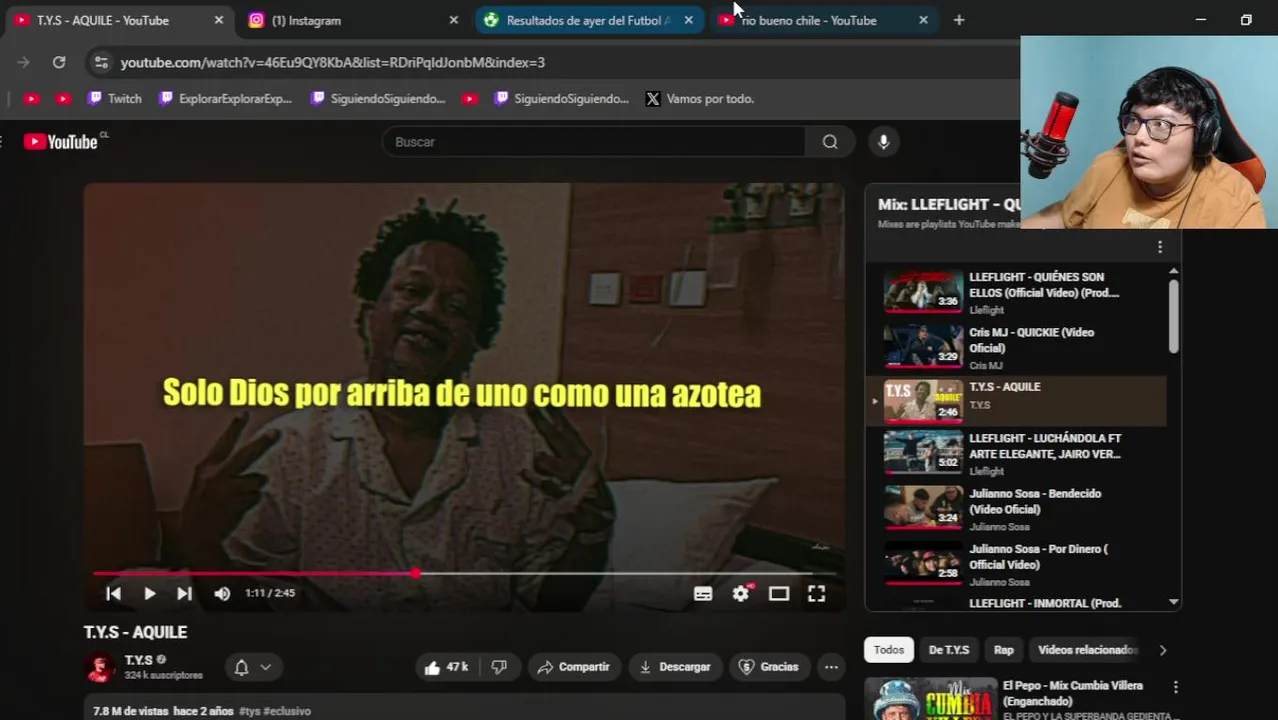Play Julianno Sosa - Bendecido from playlist
The image size is (1278, 720).
pos(1016,509)
